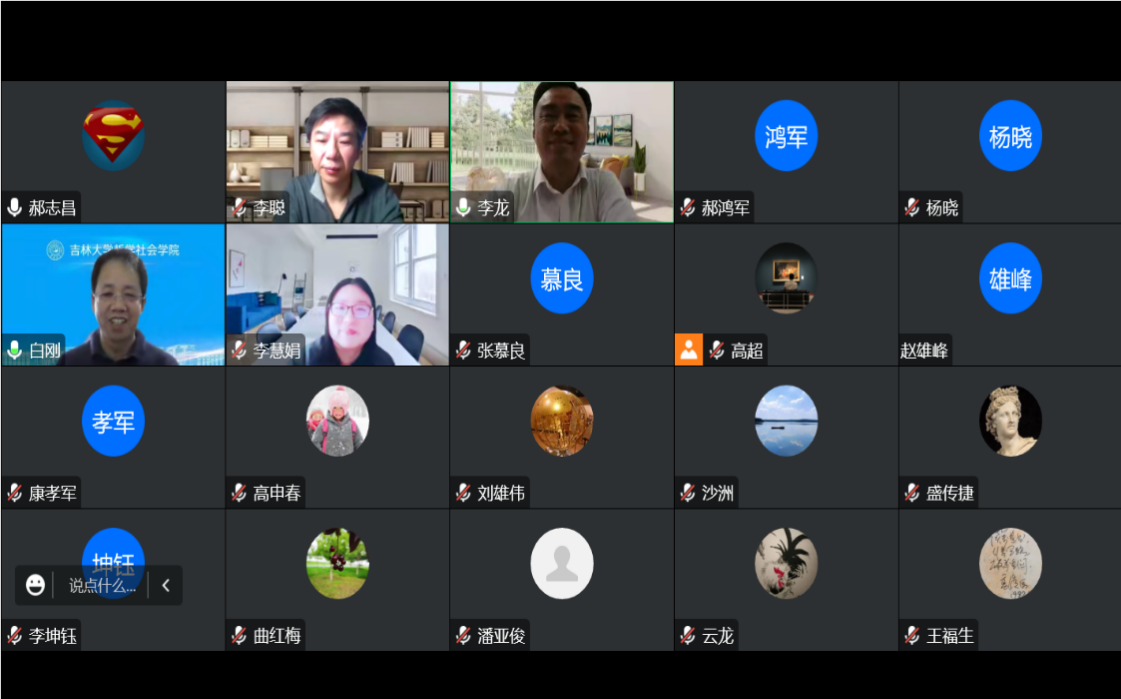Click the emoji smiley icon in chat bar
The width and height of the screenshot is (1121, 699).
(x=35, y=585)
